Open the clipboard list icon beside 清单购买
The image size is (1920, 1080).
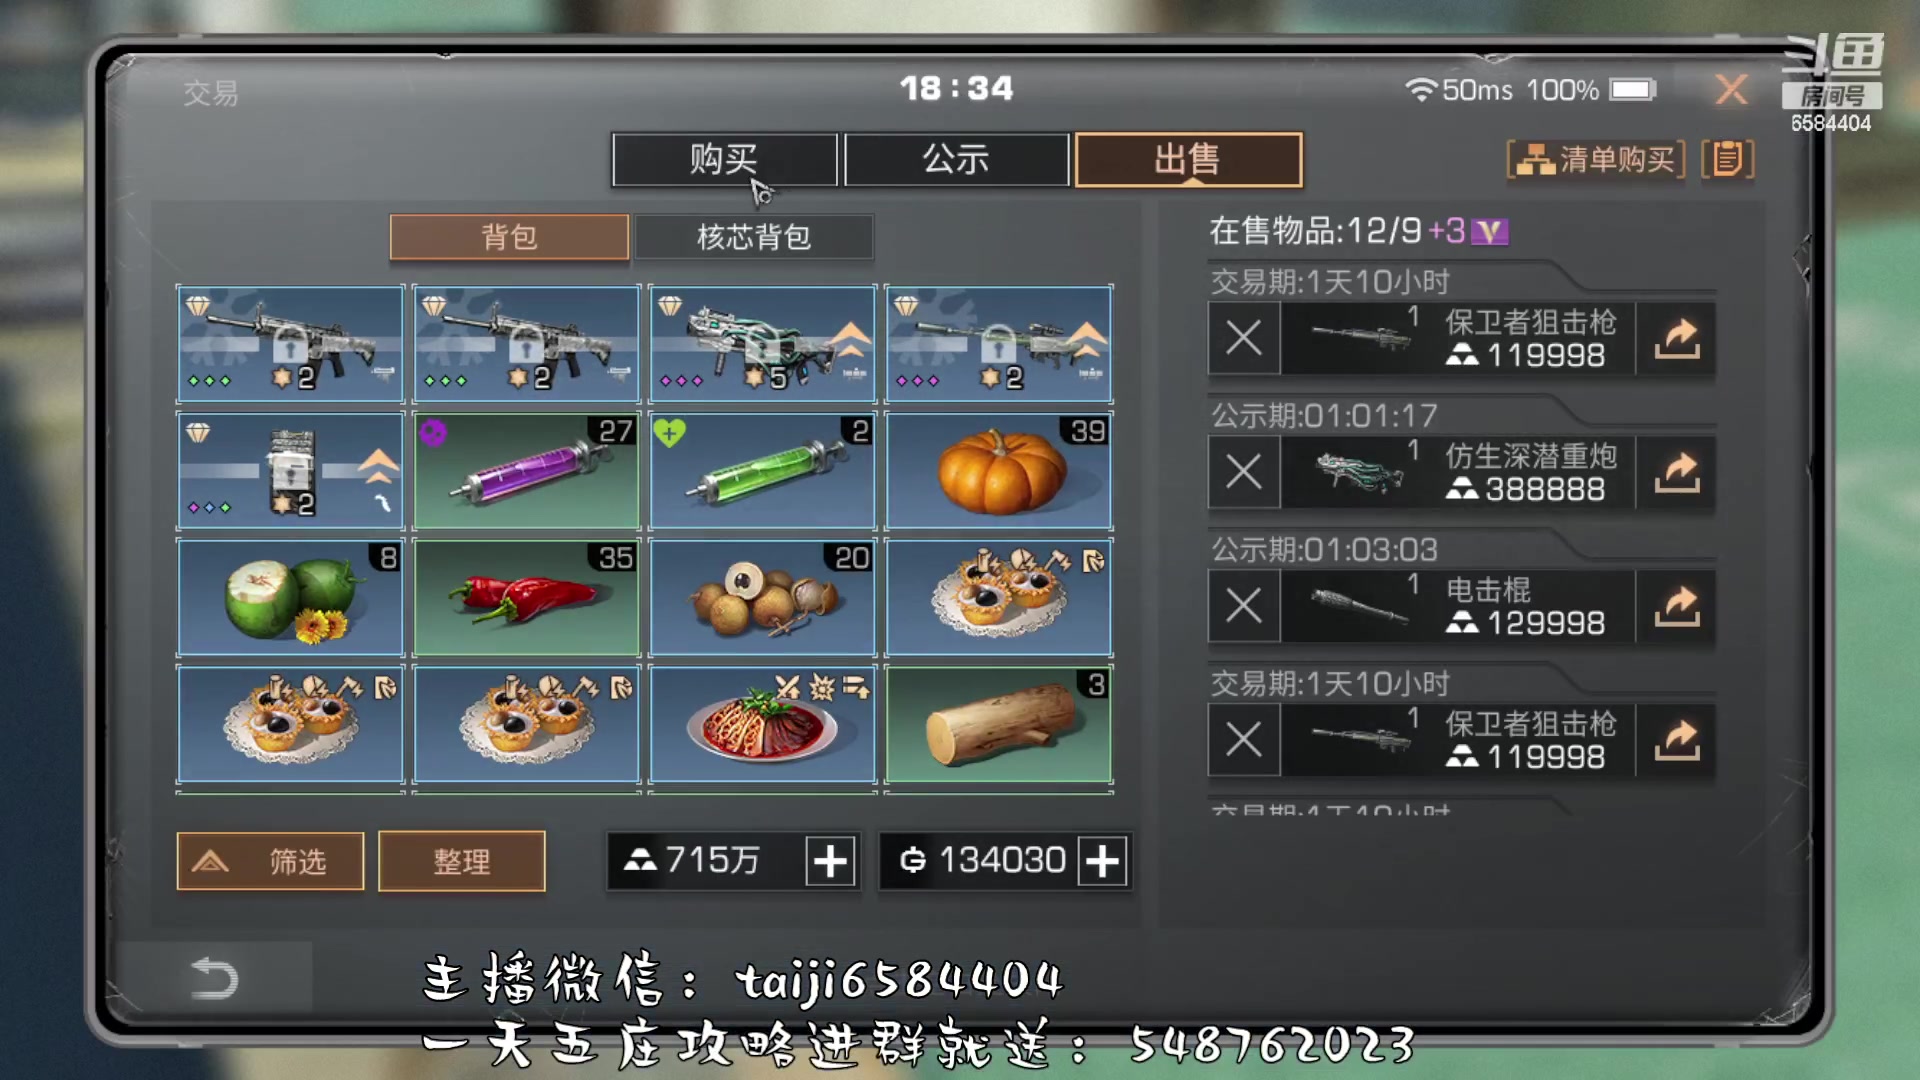1728,159
